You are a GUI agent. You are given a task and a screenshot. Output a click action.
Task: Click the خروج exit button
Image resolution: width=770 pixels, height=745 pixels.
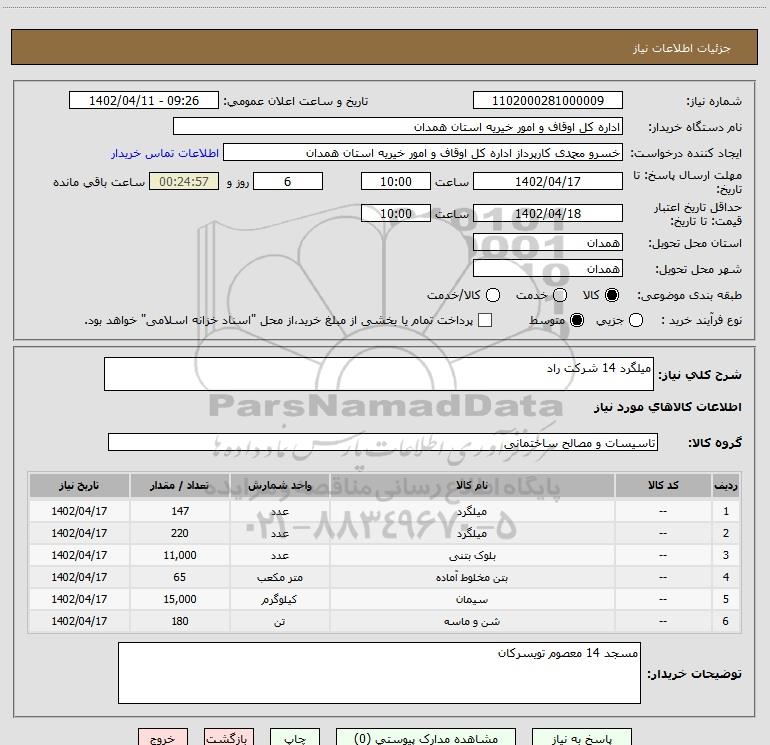coord(163,737)
